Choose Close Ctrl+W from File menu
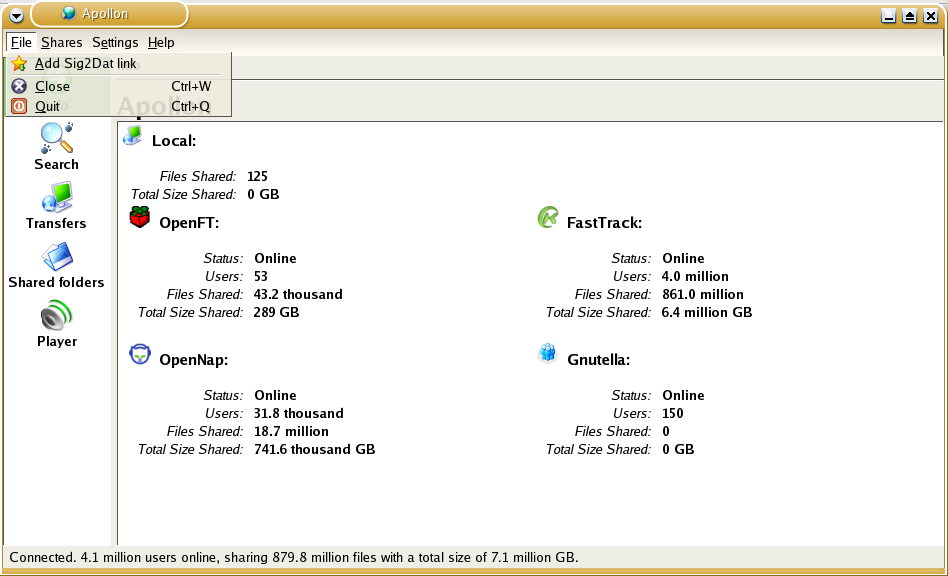 118,86
